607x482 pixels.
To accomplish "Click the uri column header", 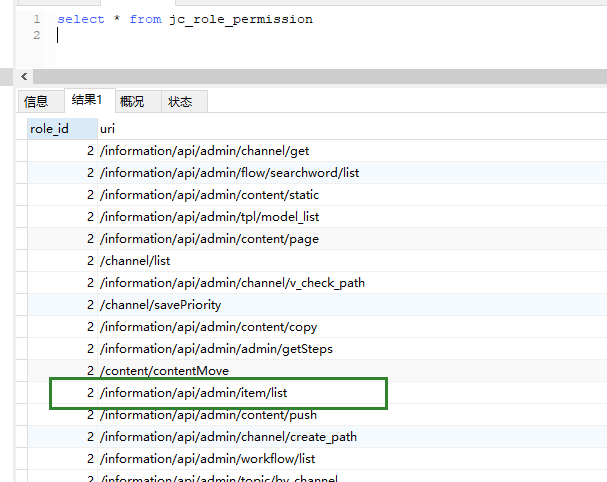I will (x=352, y=129).
